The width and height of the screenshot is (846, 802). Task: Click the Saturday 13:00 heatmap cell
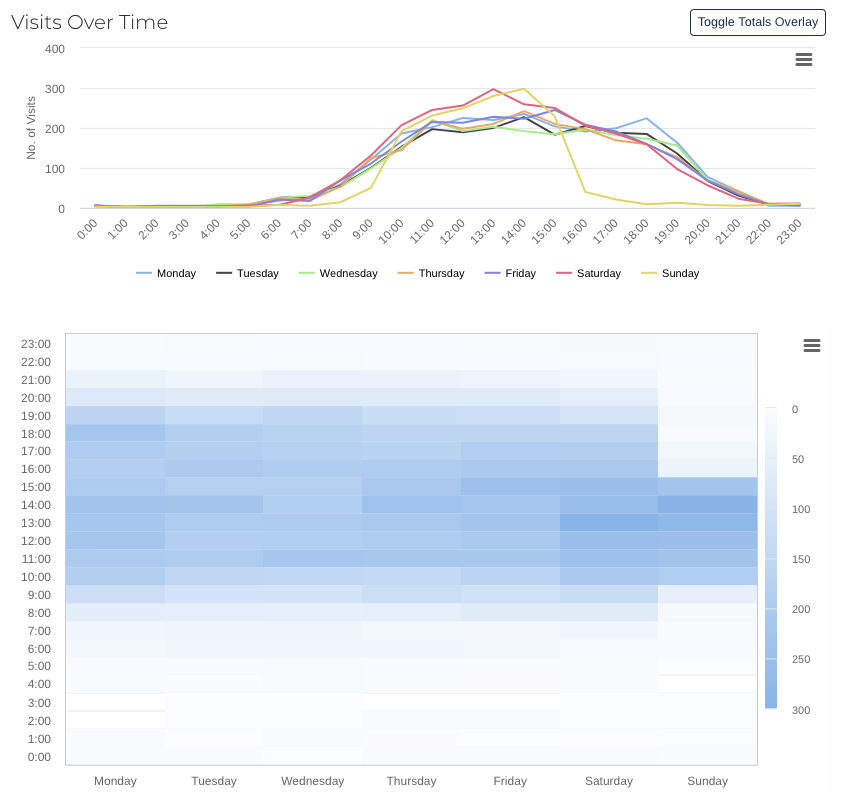(x=609, y=523)
